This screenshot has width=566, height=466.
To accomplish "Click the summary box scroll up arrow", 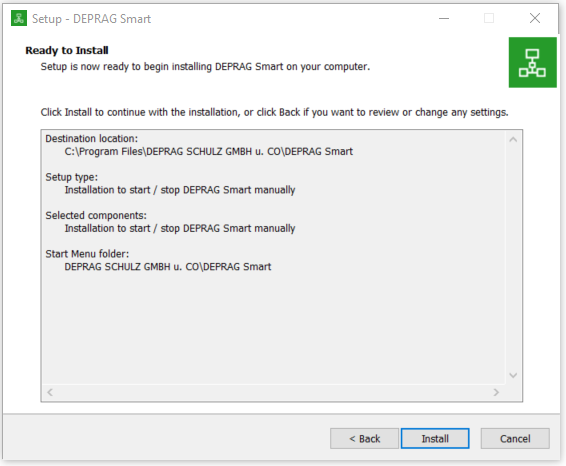I will (x=513, y=140).
